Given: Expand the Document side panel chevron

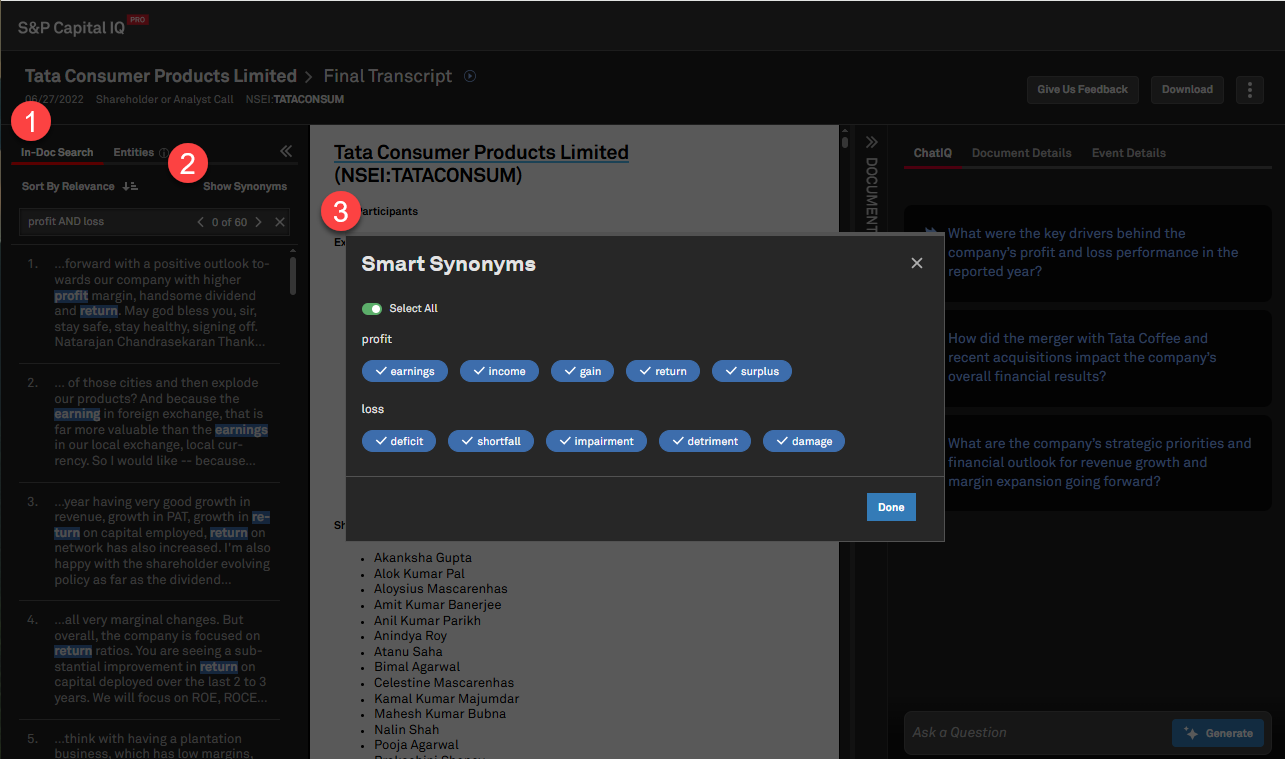Looking at the screenshot, I should click(871, 142).
